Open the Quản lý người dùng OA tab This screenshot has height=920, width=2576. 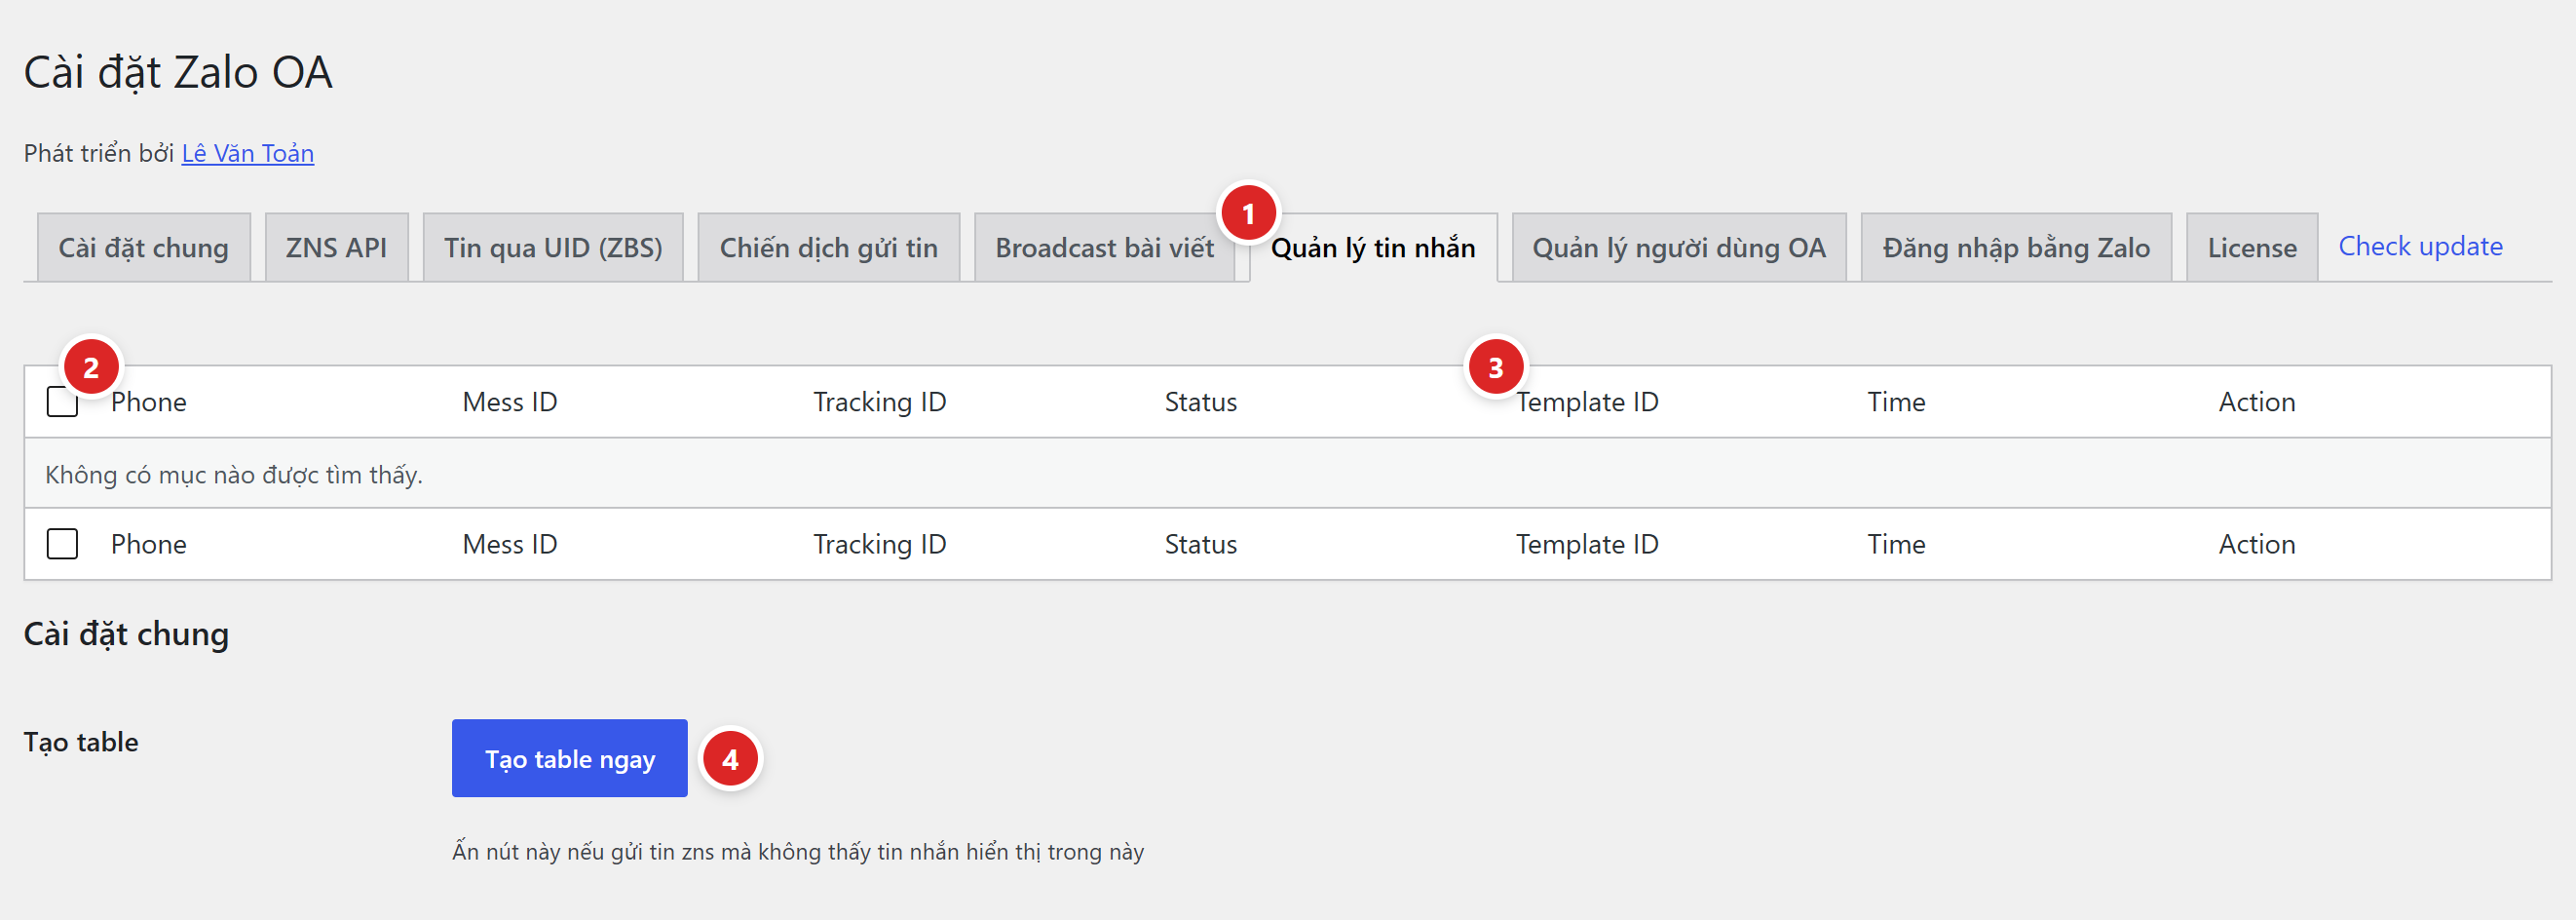click(x=1679, y=247)
